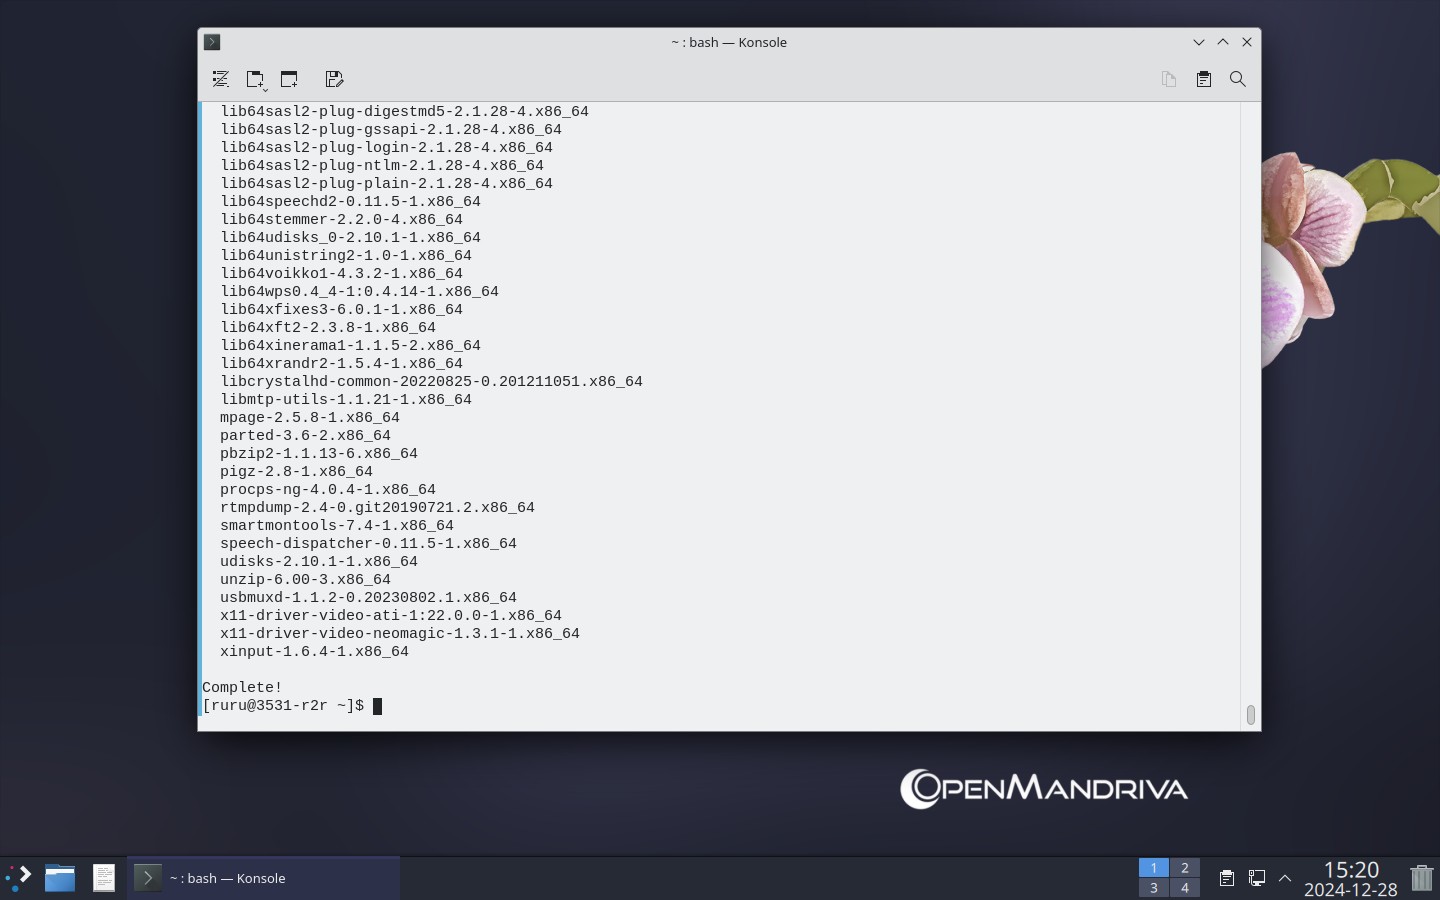Image resolution: width=1440 pixels, height=900 pixels.
Task: Open the text editor from the taskbar
Action: click(x=104, y=878)
